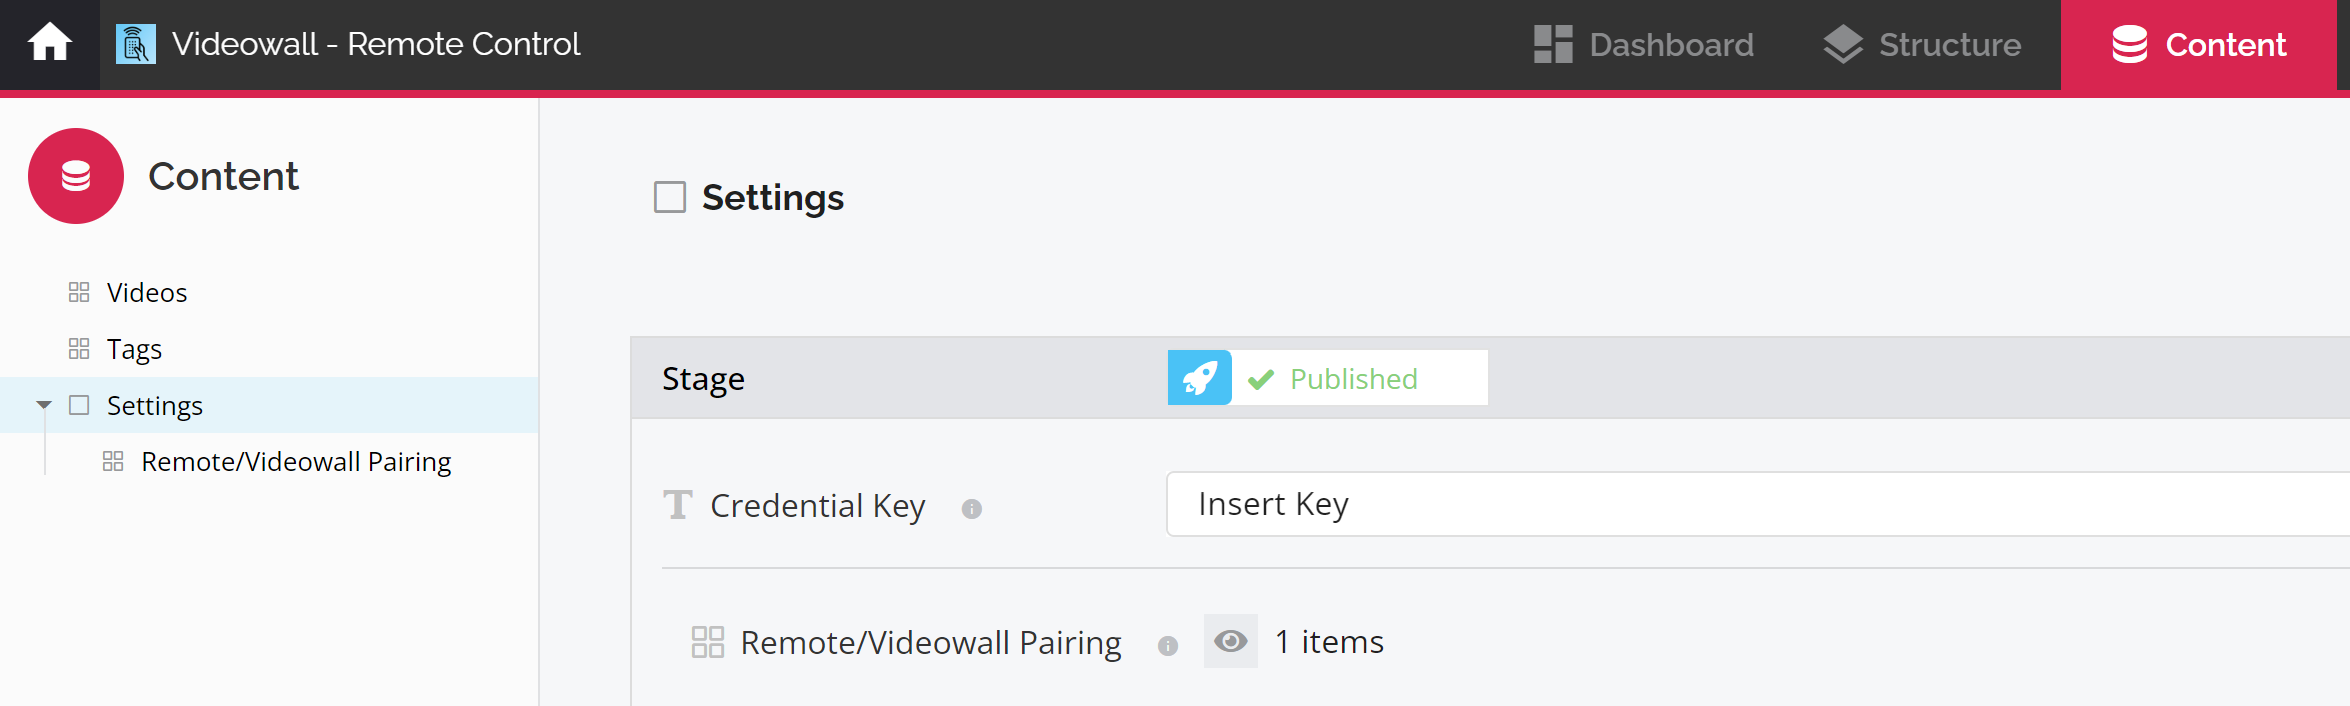
Task: Go to the home icon
Action: point(49,44)
